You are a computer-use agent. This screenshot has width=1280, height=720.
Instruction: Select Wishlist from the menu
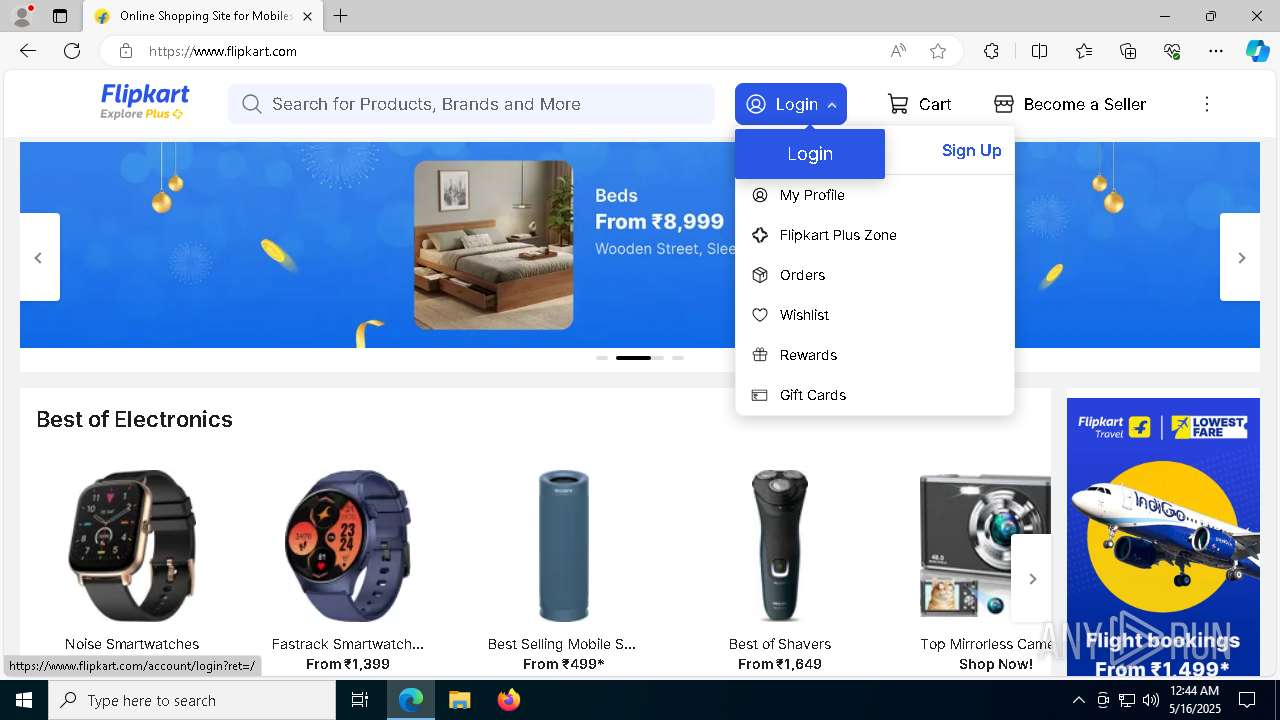[874, 315]
